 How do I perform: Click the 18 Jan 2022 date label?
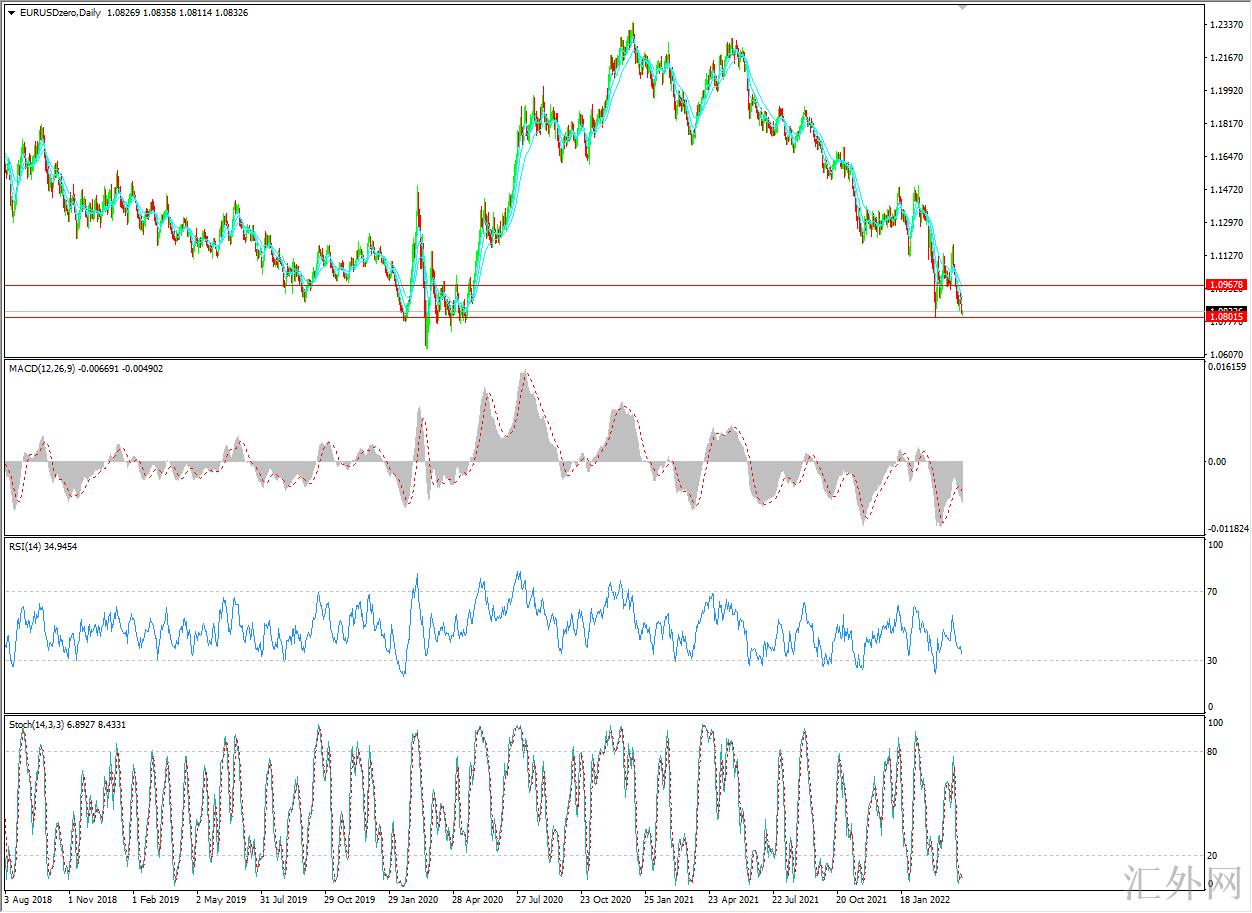pos(925,900)
